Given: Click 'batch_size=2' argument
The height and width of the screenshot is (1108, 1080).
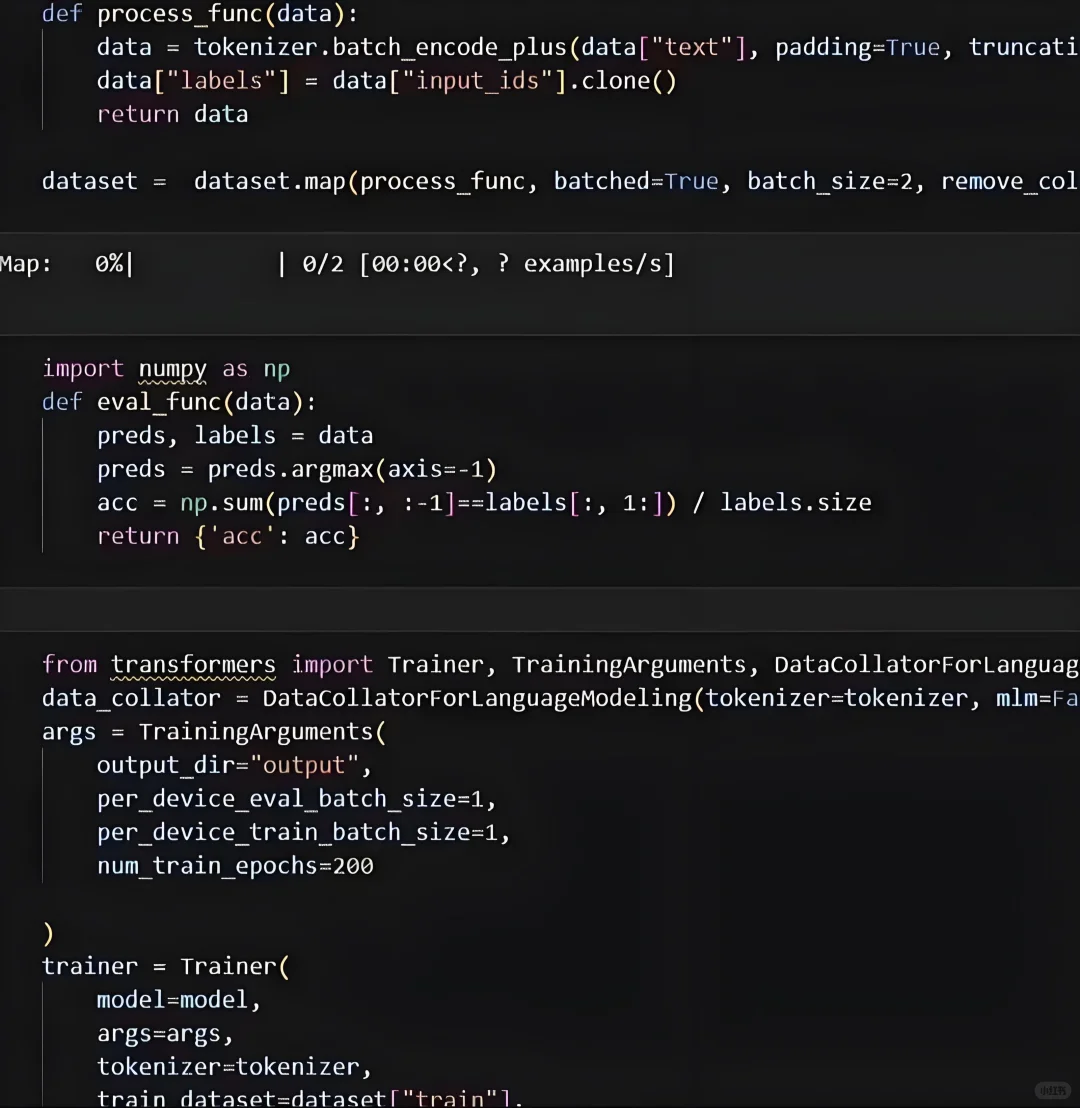Looking at the screenshot, I should (x=829, y=182).
